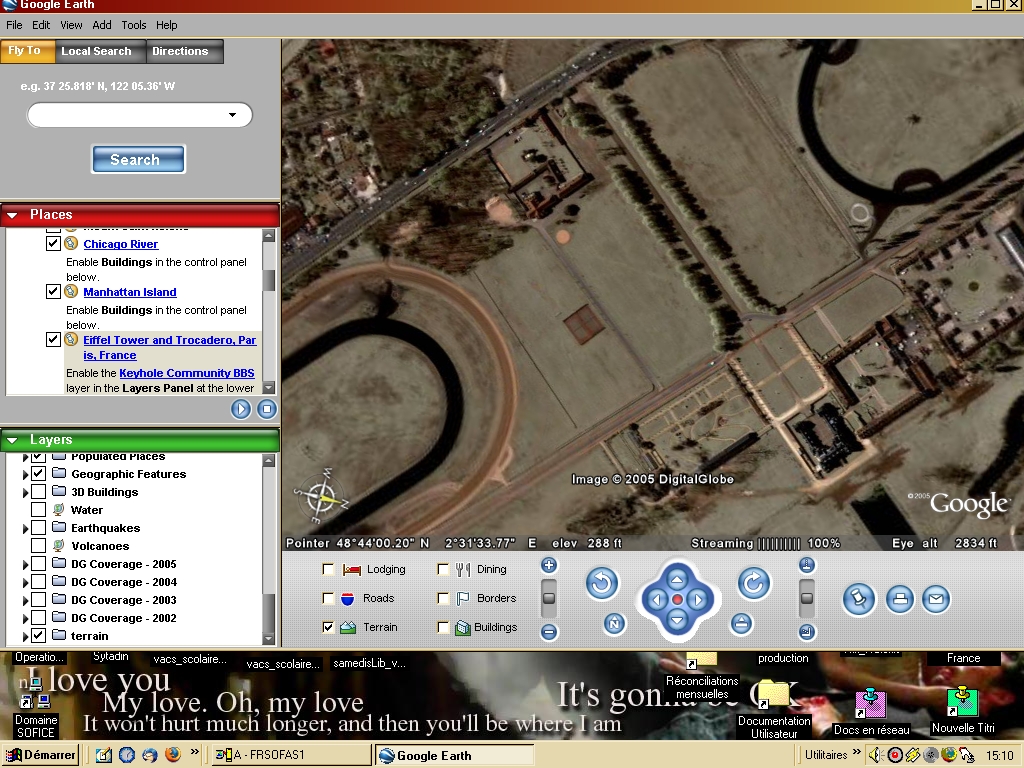Toggle the Dining checkbox
Image resolution: width=1024 pixels, height=768 pixels.
click(443, 569)
